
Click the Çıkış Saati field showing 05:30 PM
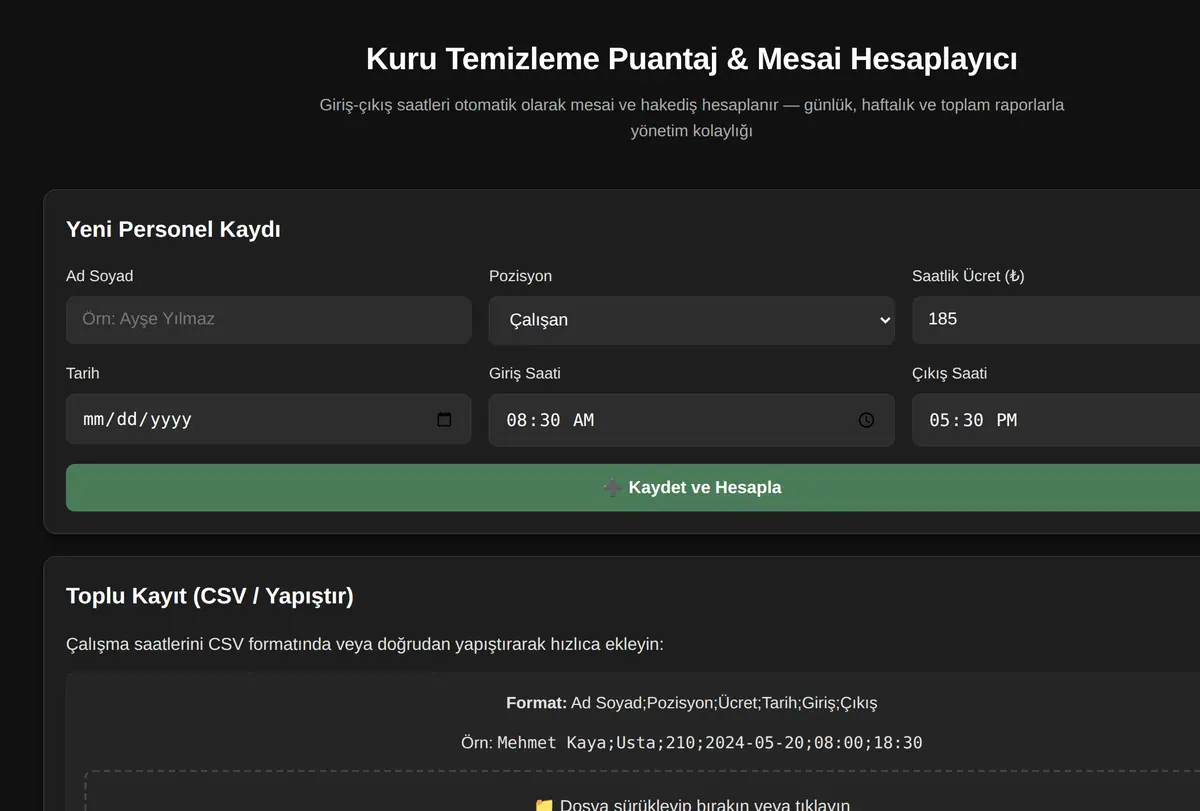click(x=1056, y=420)
